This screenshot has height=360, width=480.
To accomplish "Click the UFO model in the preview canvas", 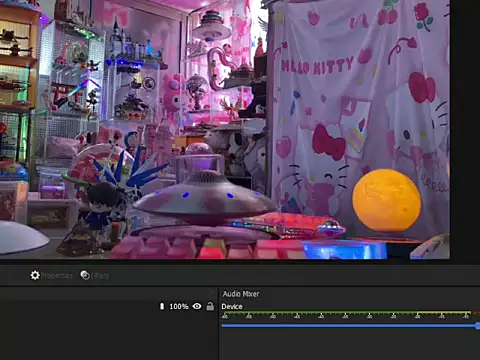I will [x=204, y=197].
